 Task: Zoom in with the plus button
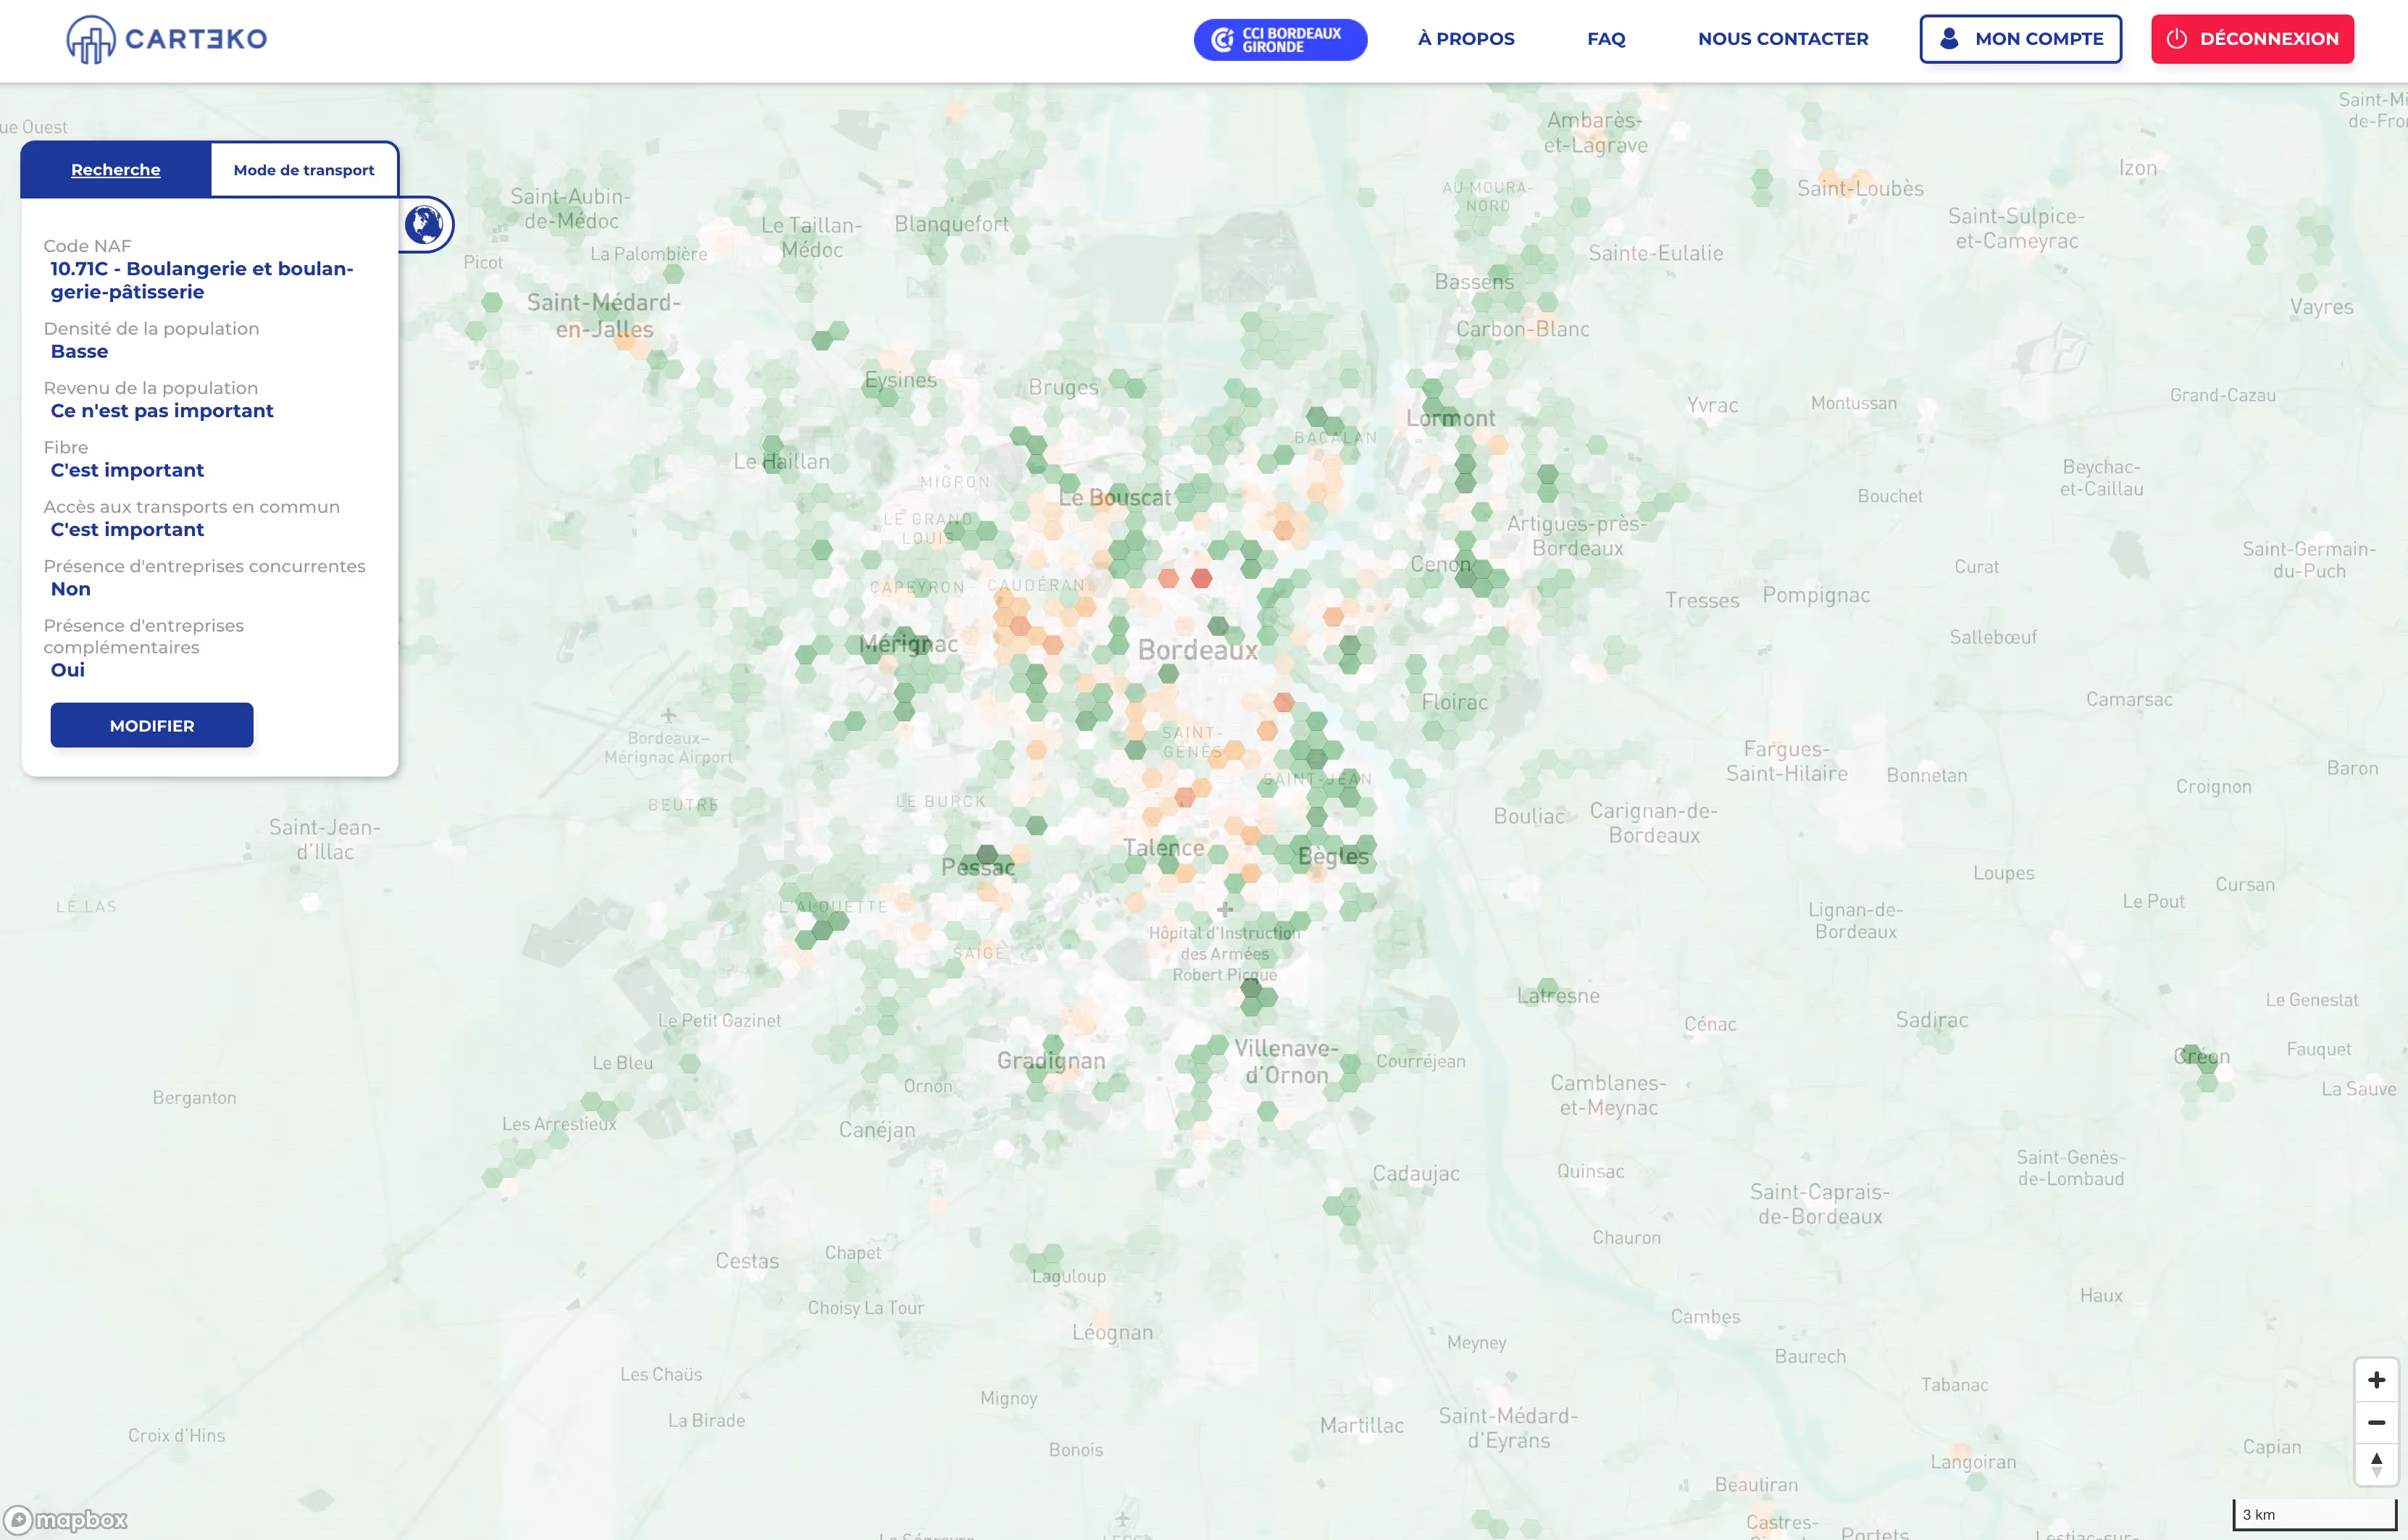[2376, 1380]
